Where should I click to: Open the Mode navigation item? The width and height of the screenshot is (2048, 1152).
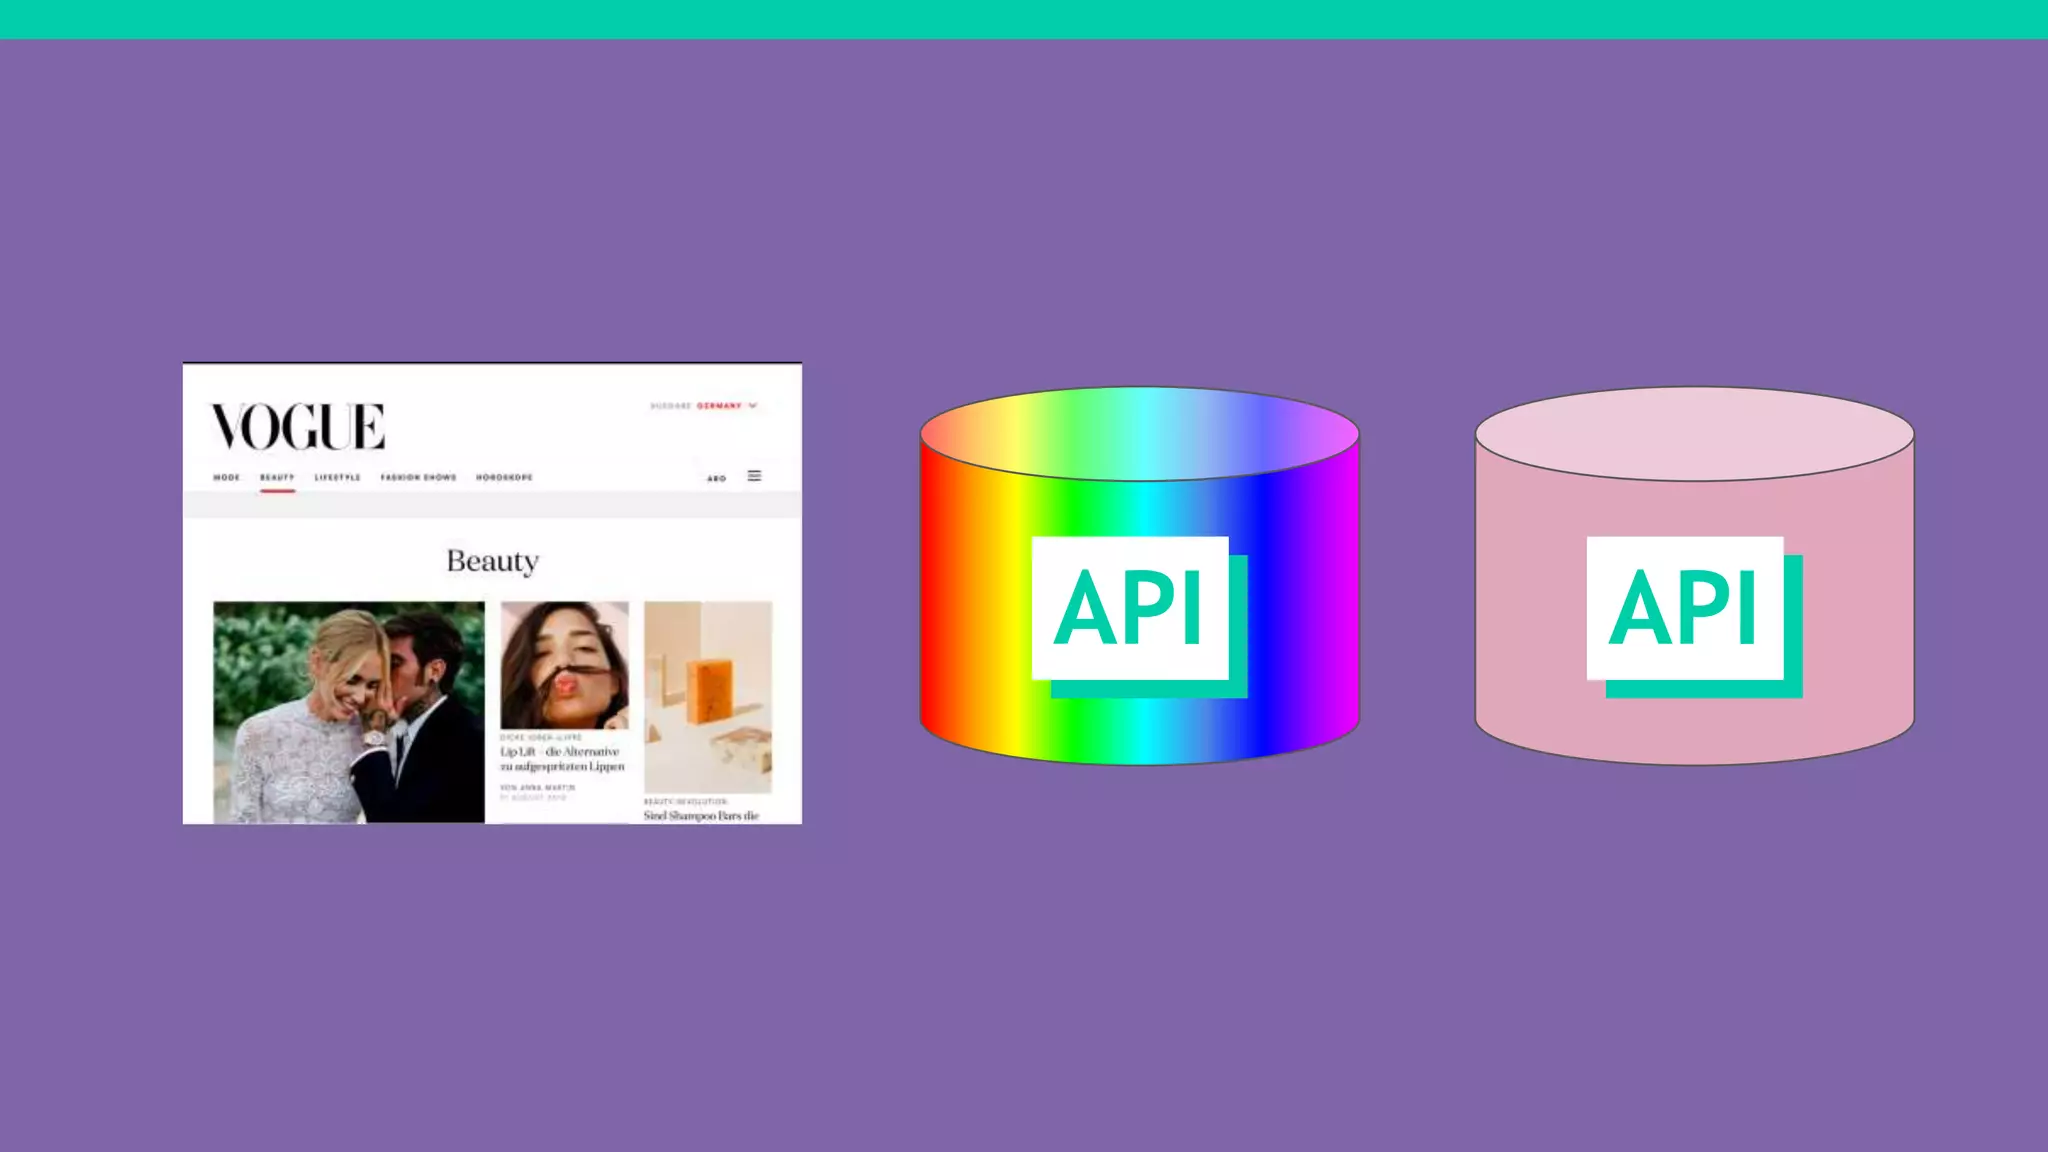(x=227, y=478)
